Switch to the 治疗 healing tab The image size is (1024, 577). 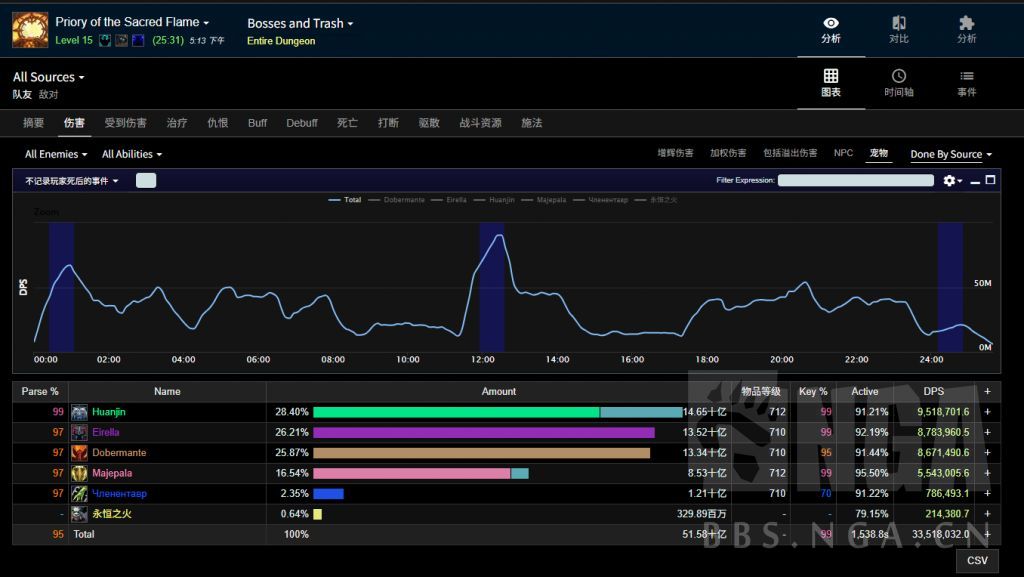177,123
